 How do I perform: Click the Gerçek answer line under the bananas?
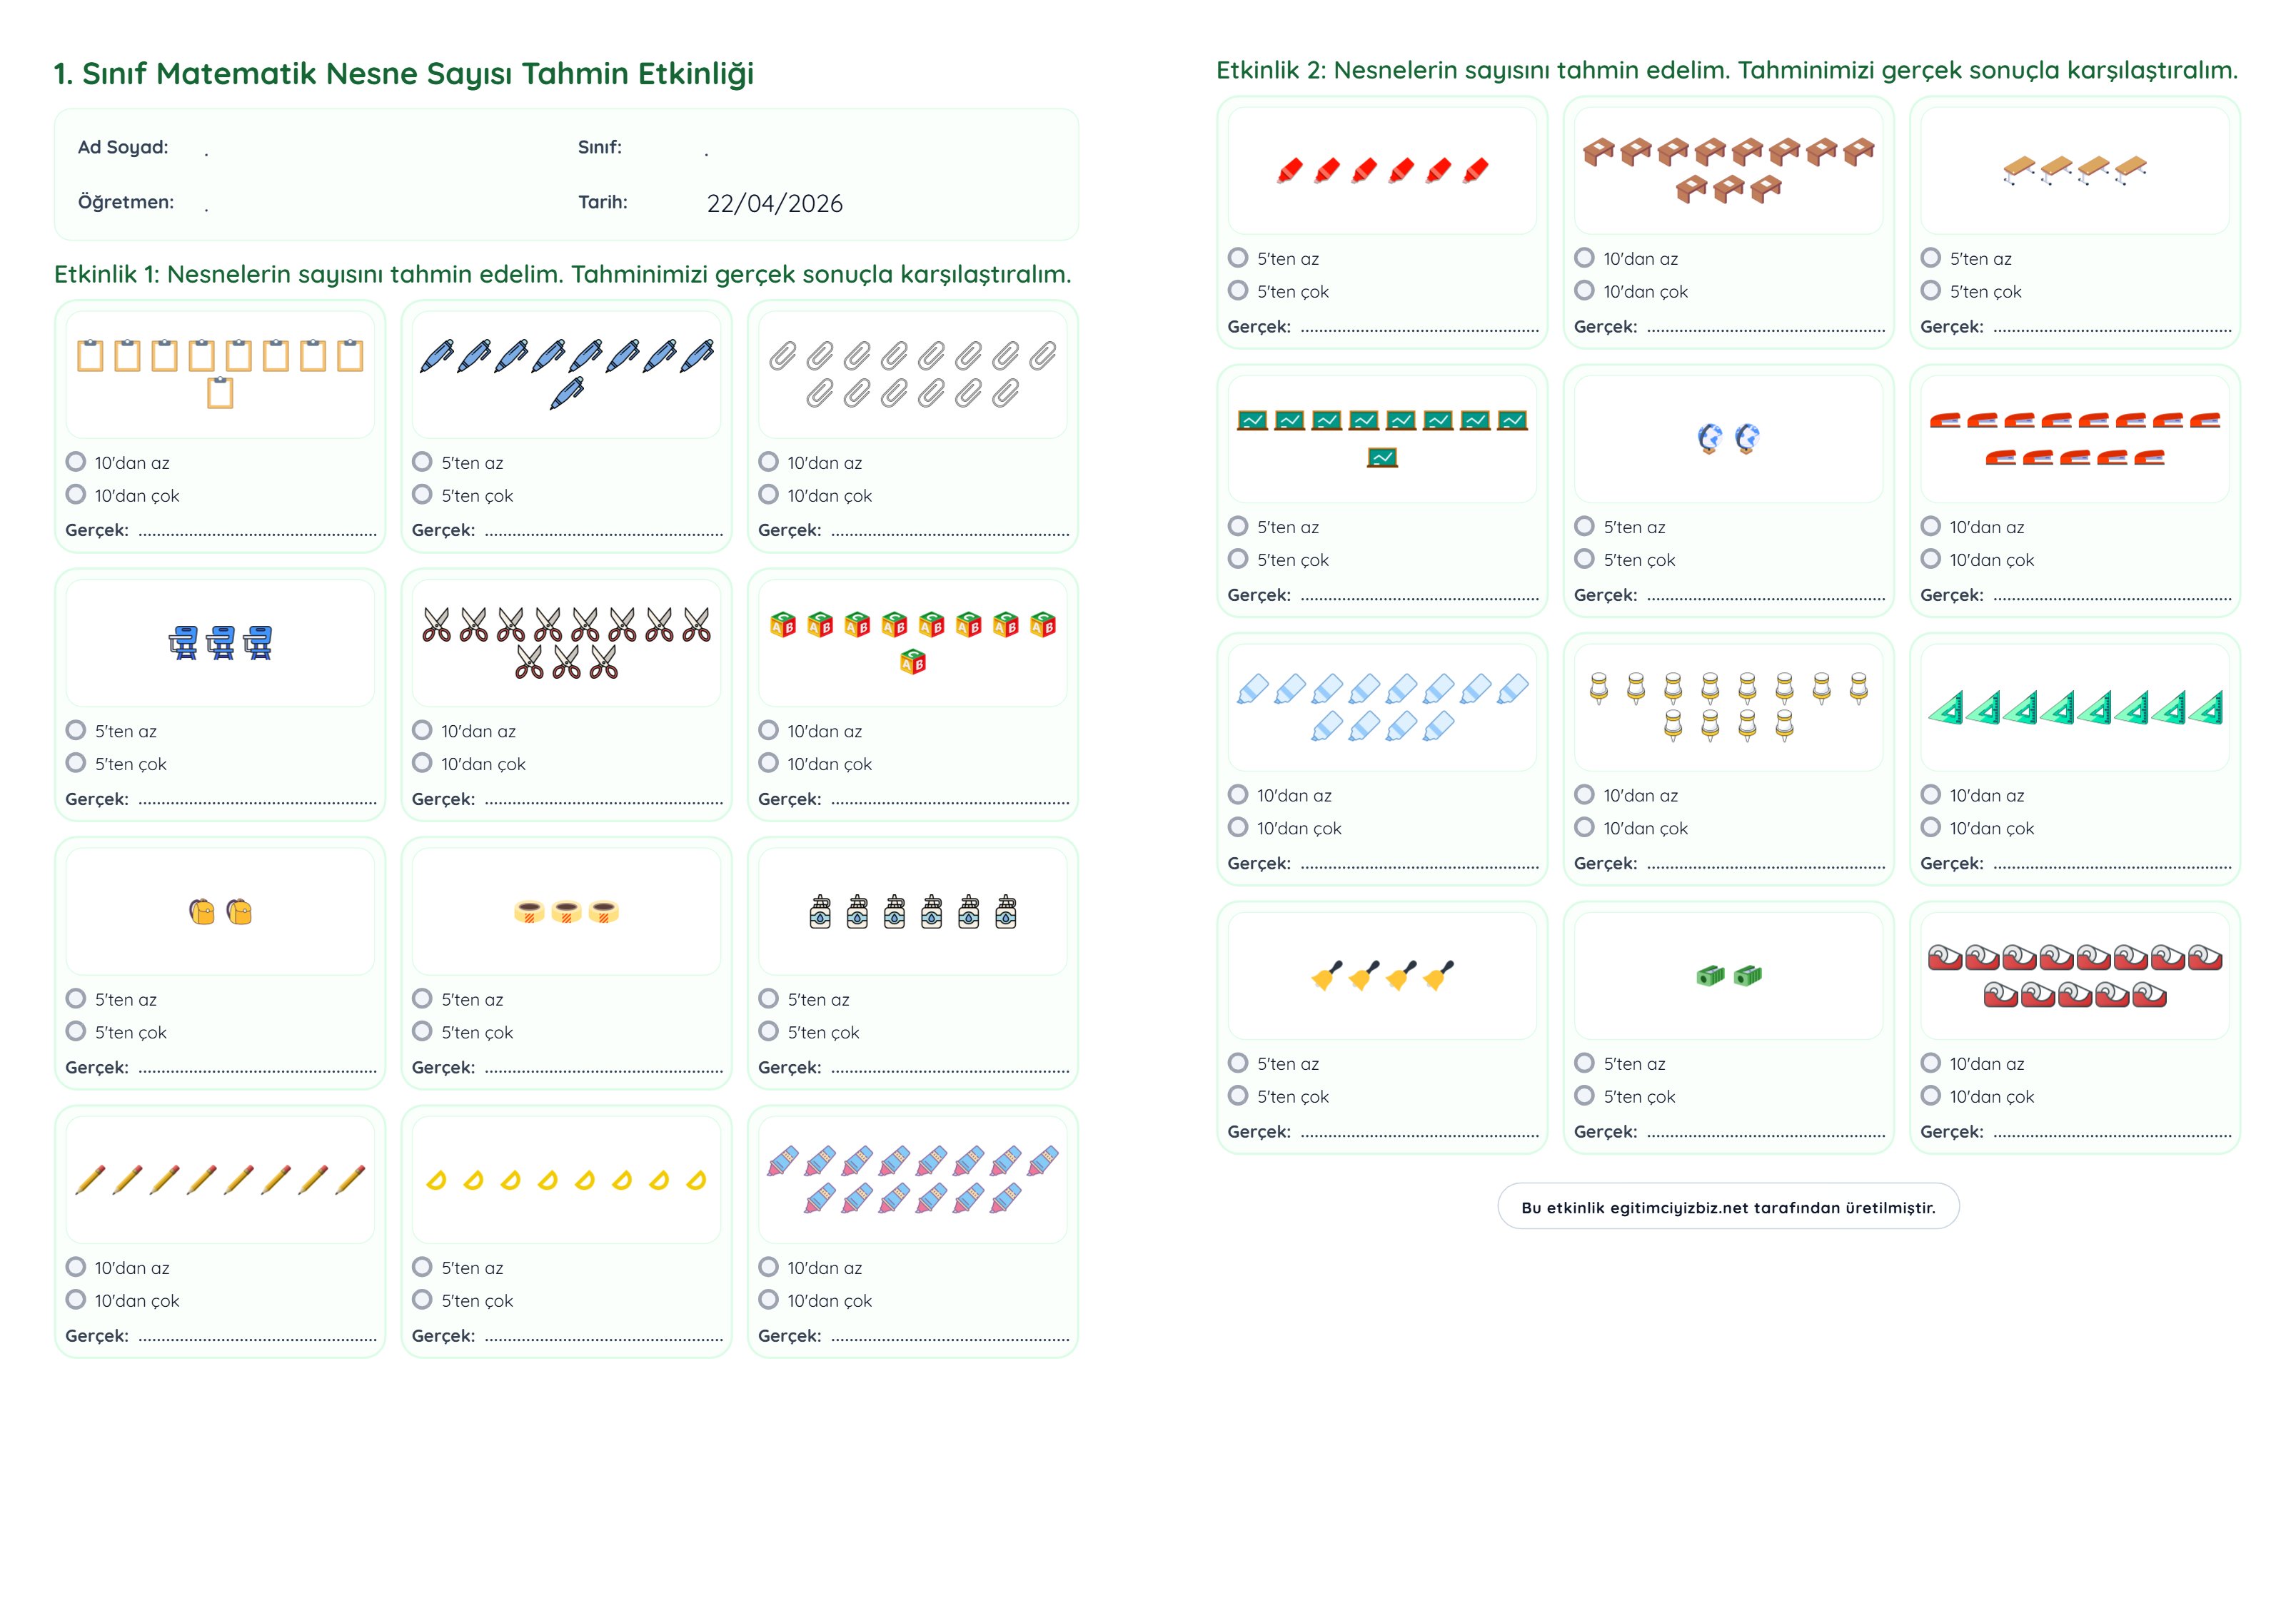click(603, 1337)
